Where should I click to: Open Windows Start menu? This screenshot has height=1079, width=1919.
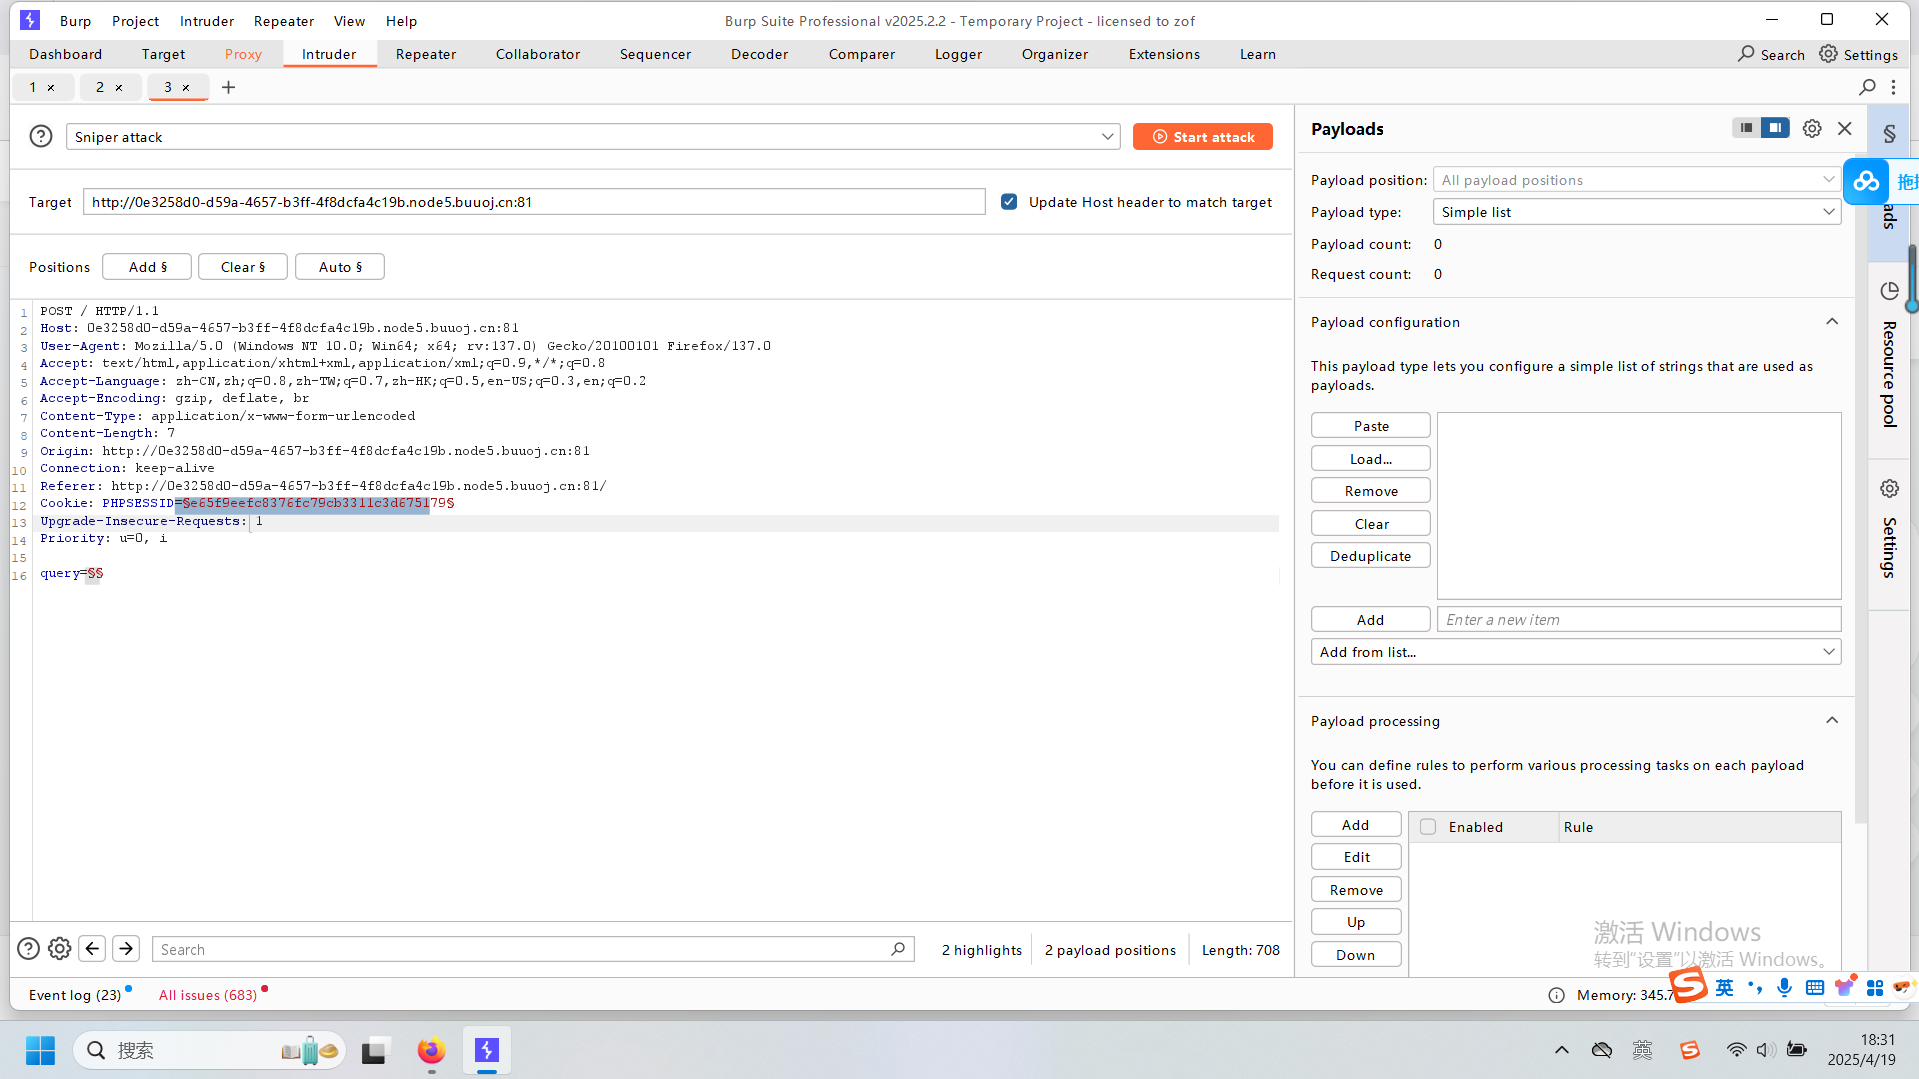[40, 1051]
